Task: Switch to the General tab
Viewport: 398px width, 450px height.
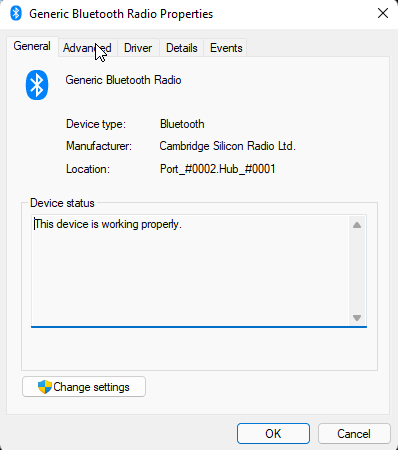Action: pos(32,46)
